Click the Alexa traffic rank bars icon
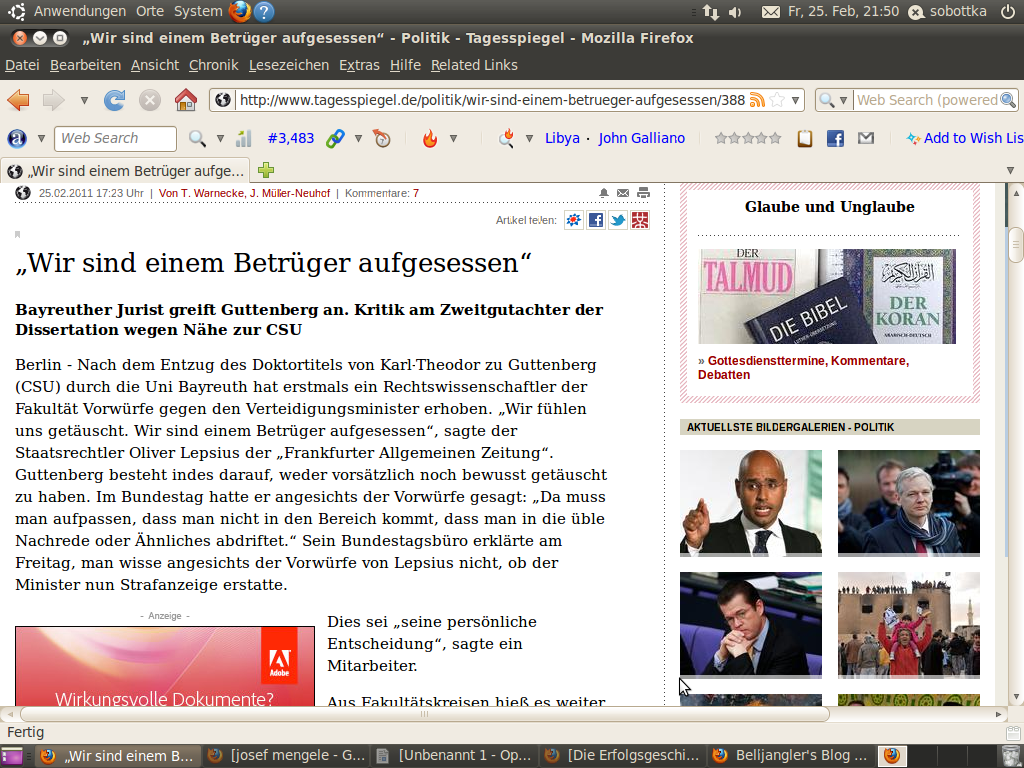This screenshot has width=1024, height=768. pyautogui.click(x=244, y=138)
